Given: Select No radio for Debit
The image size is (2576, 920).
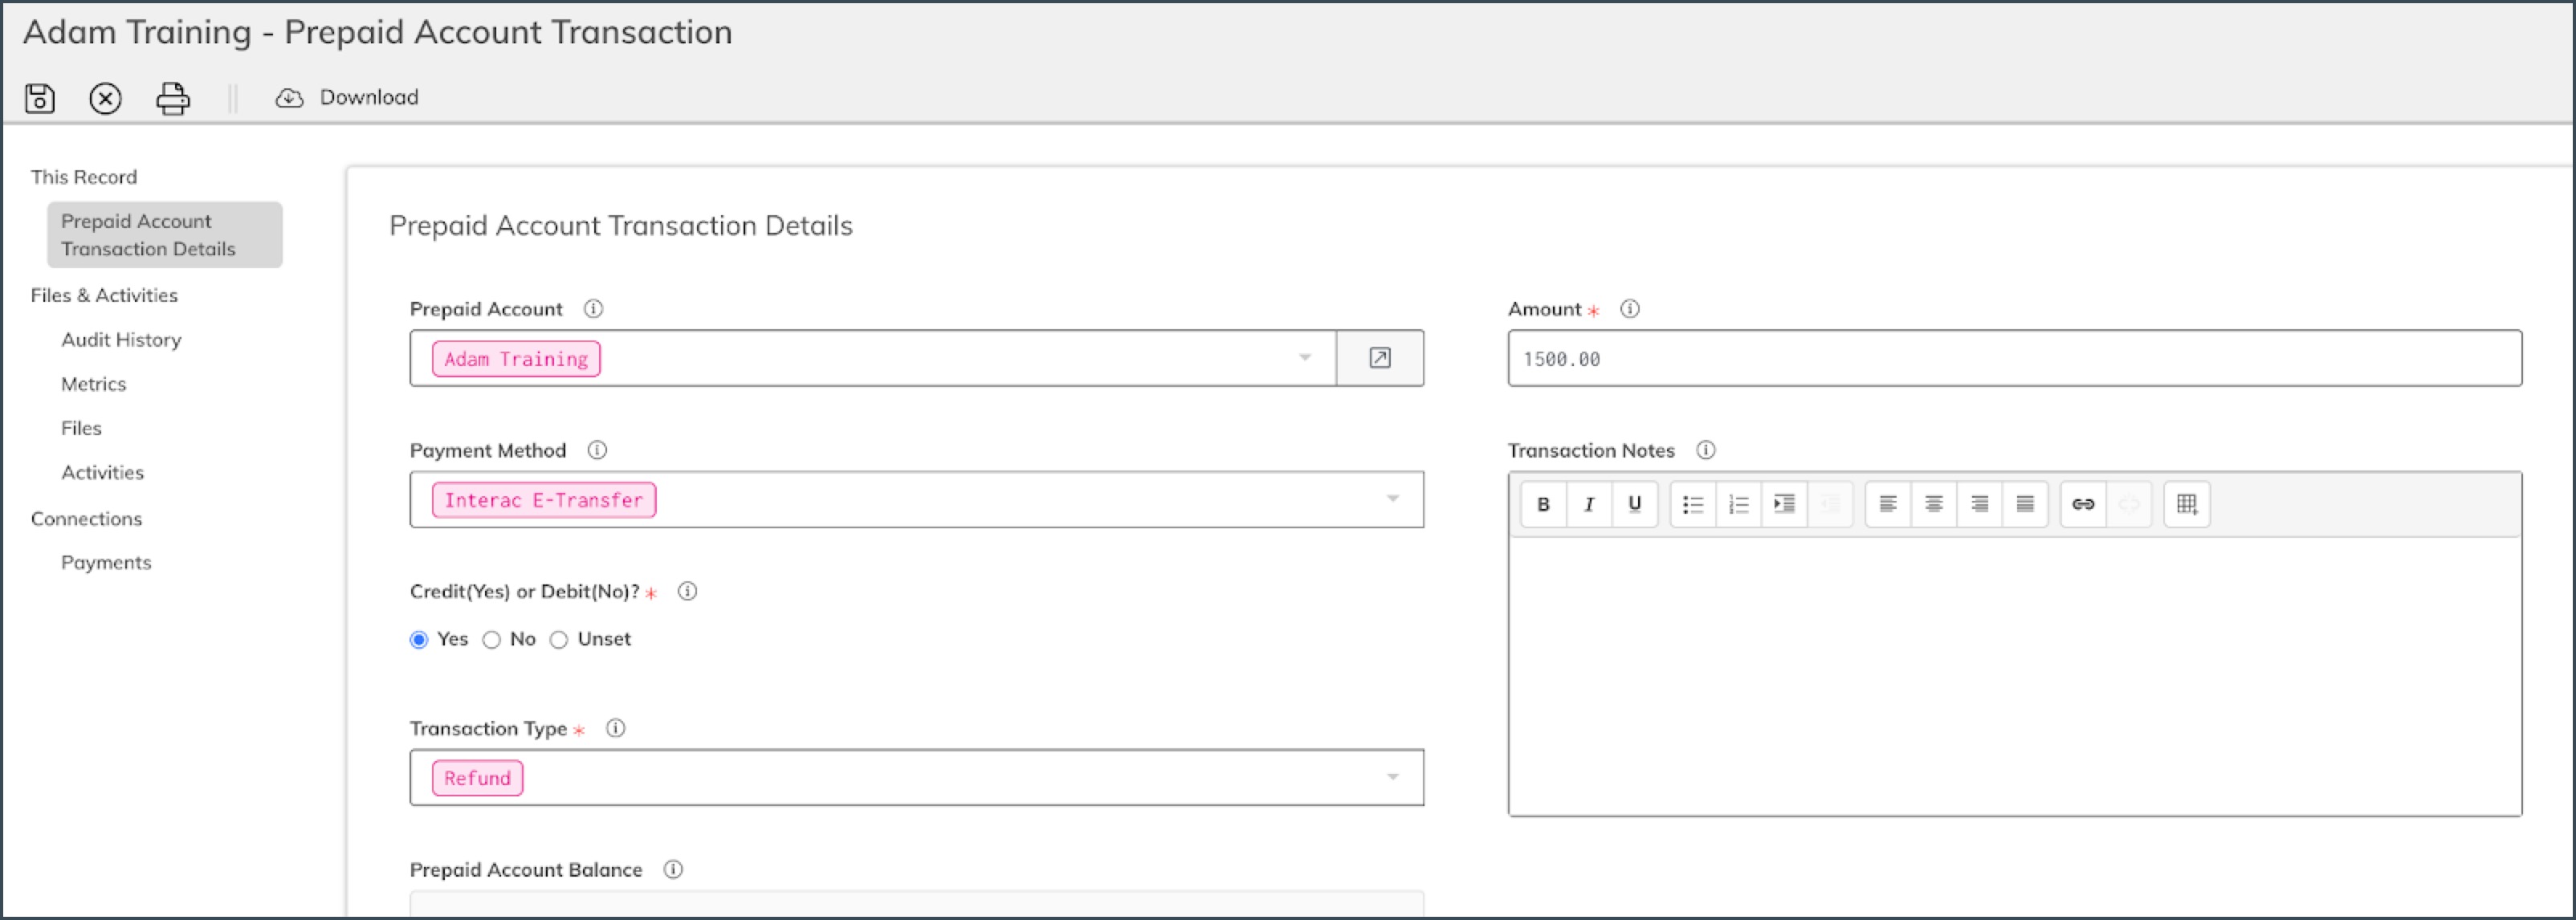Looking at the screenshot, I should coord(491,640).
